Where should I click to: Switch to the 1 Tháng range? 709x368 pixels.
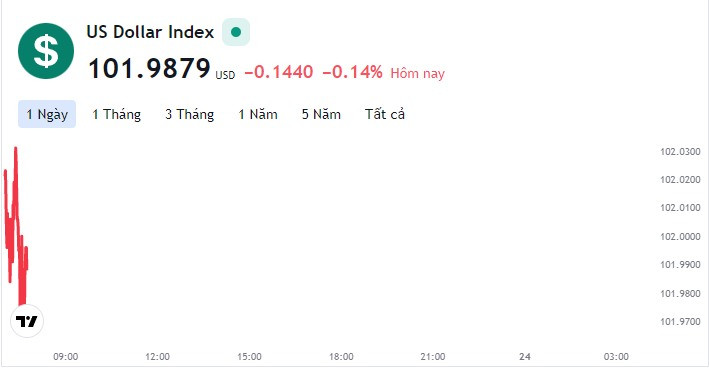click(117, 114)
